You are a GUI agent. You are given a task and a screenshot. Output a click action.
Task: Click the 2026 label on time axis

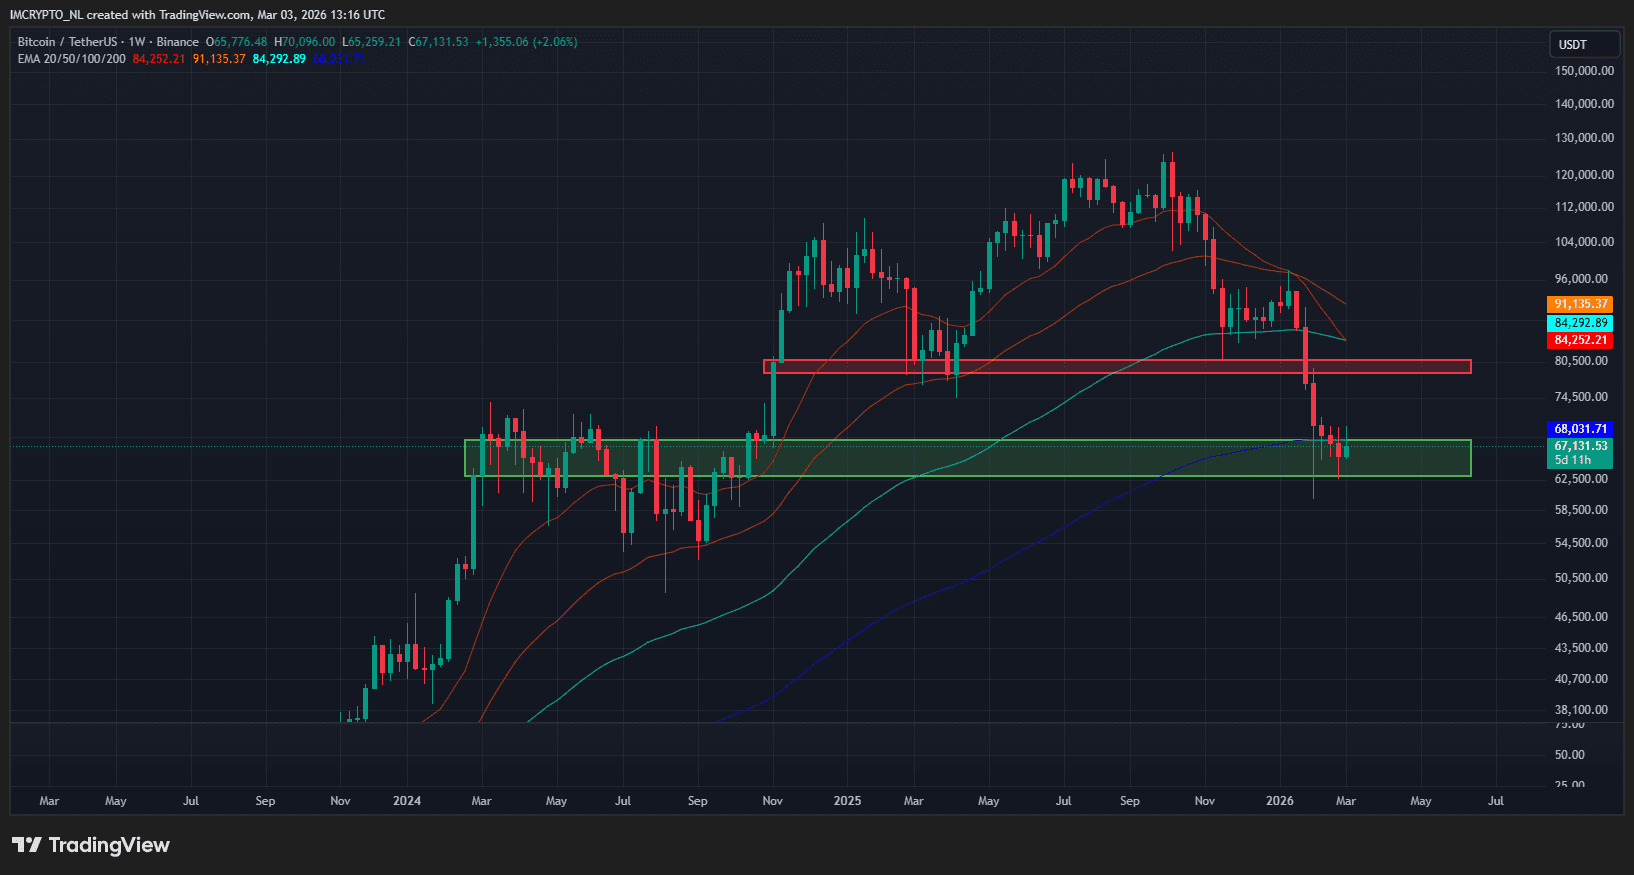[1279, 801]
